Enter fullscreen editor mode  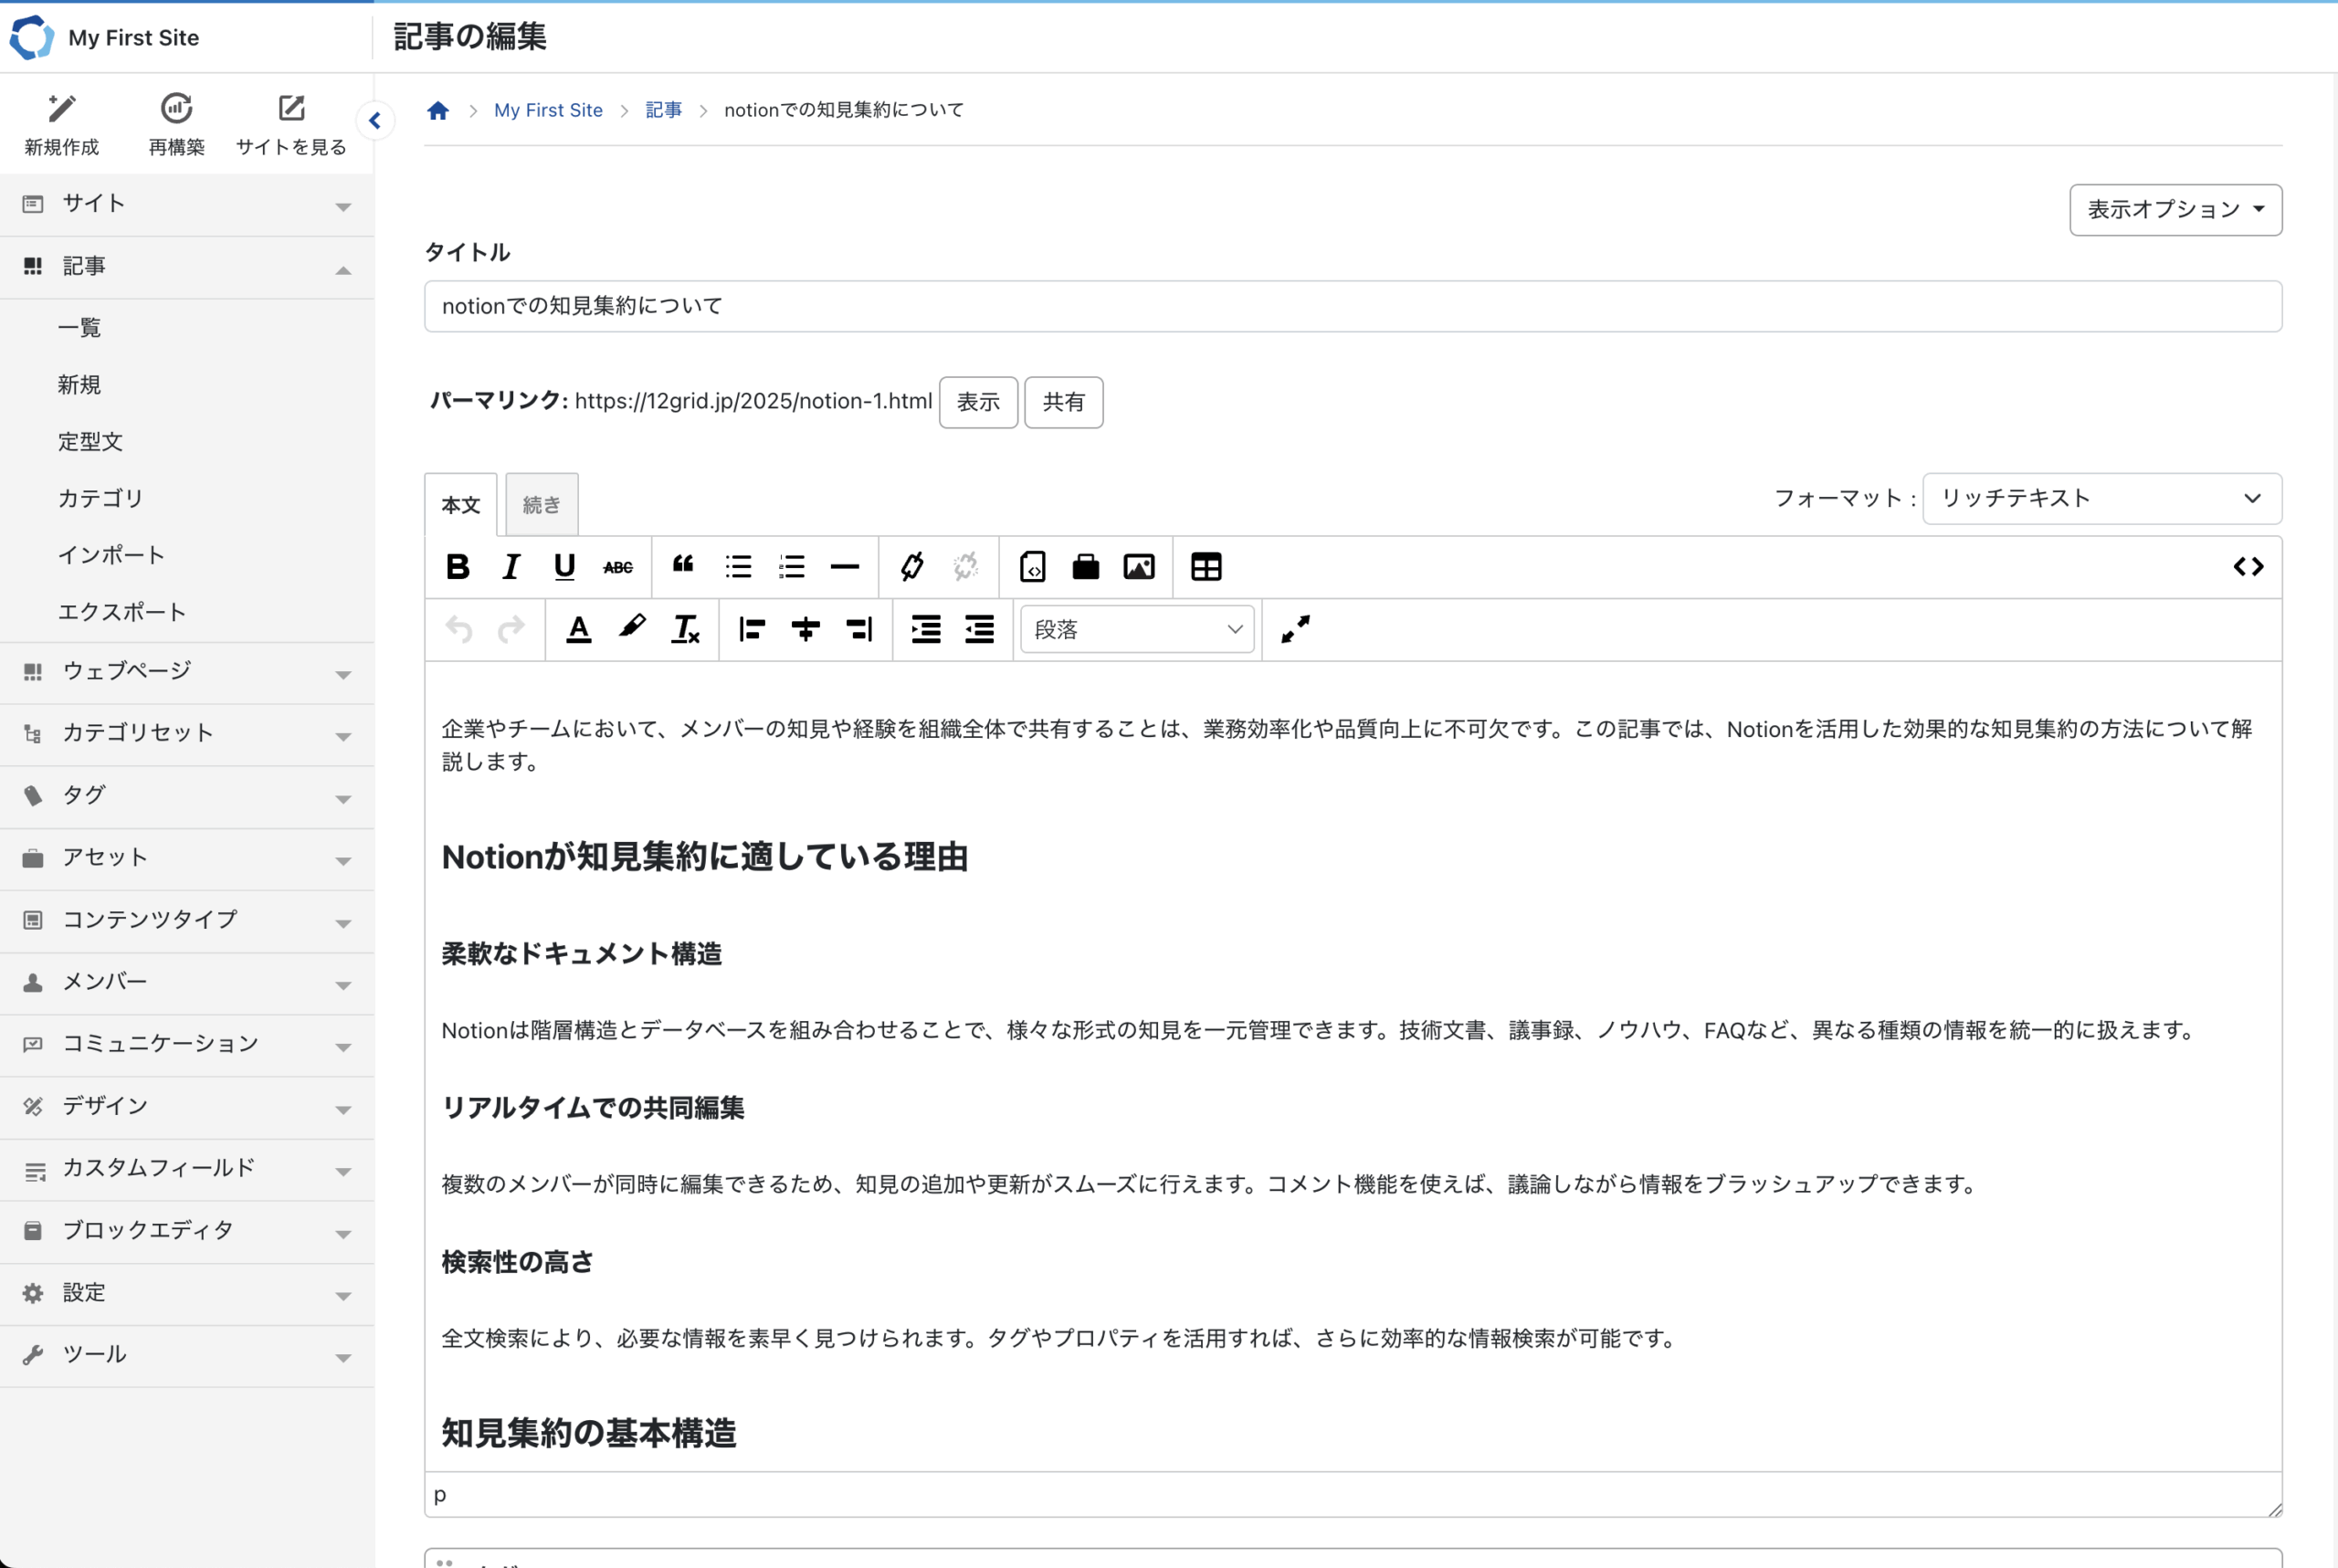click(x=1295, y=629)
